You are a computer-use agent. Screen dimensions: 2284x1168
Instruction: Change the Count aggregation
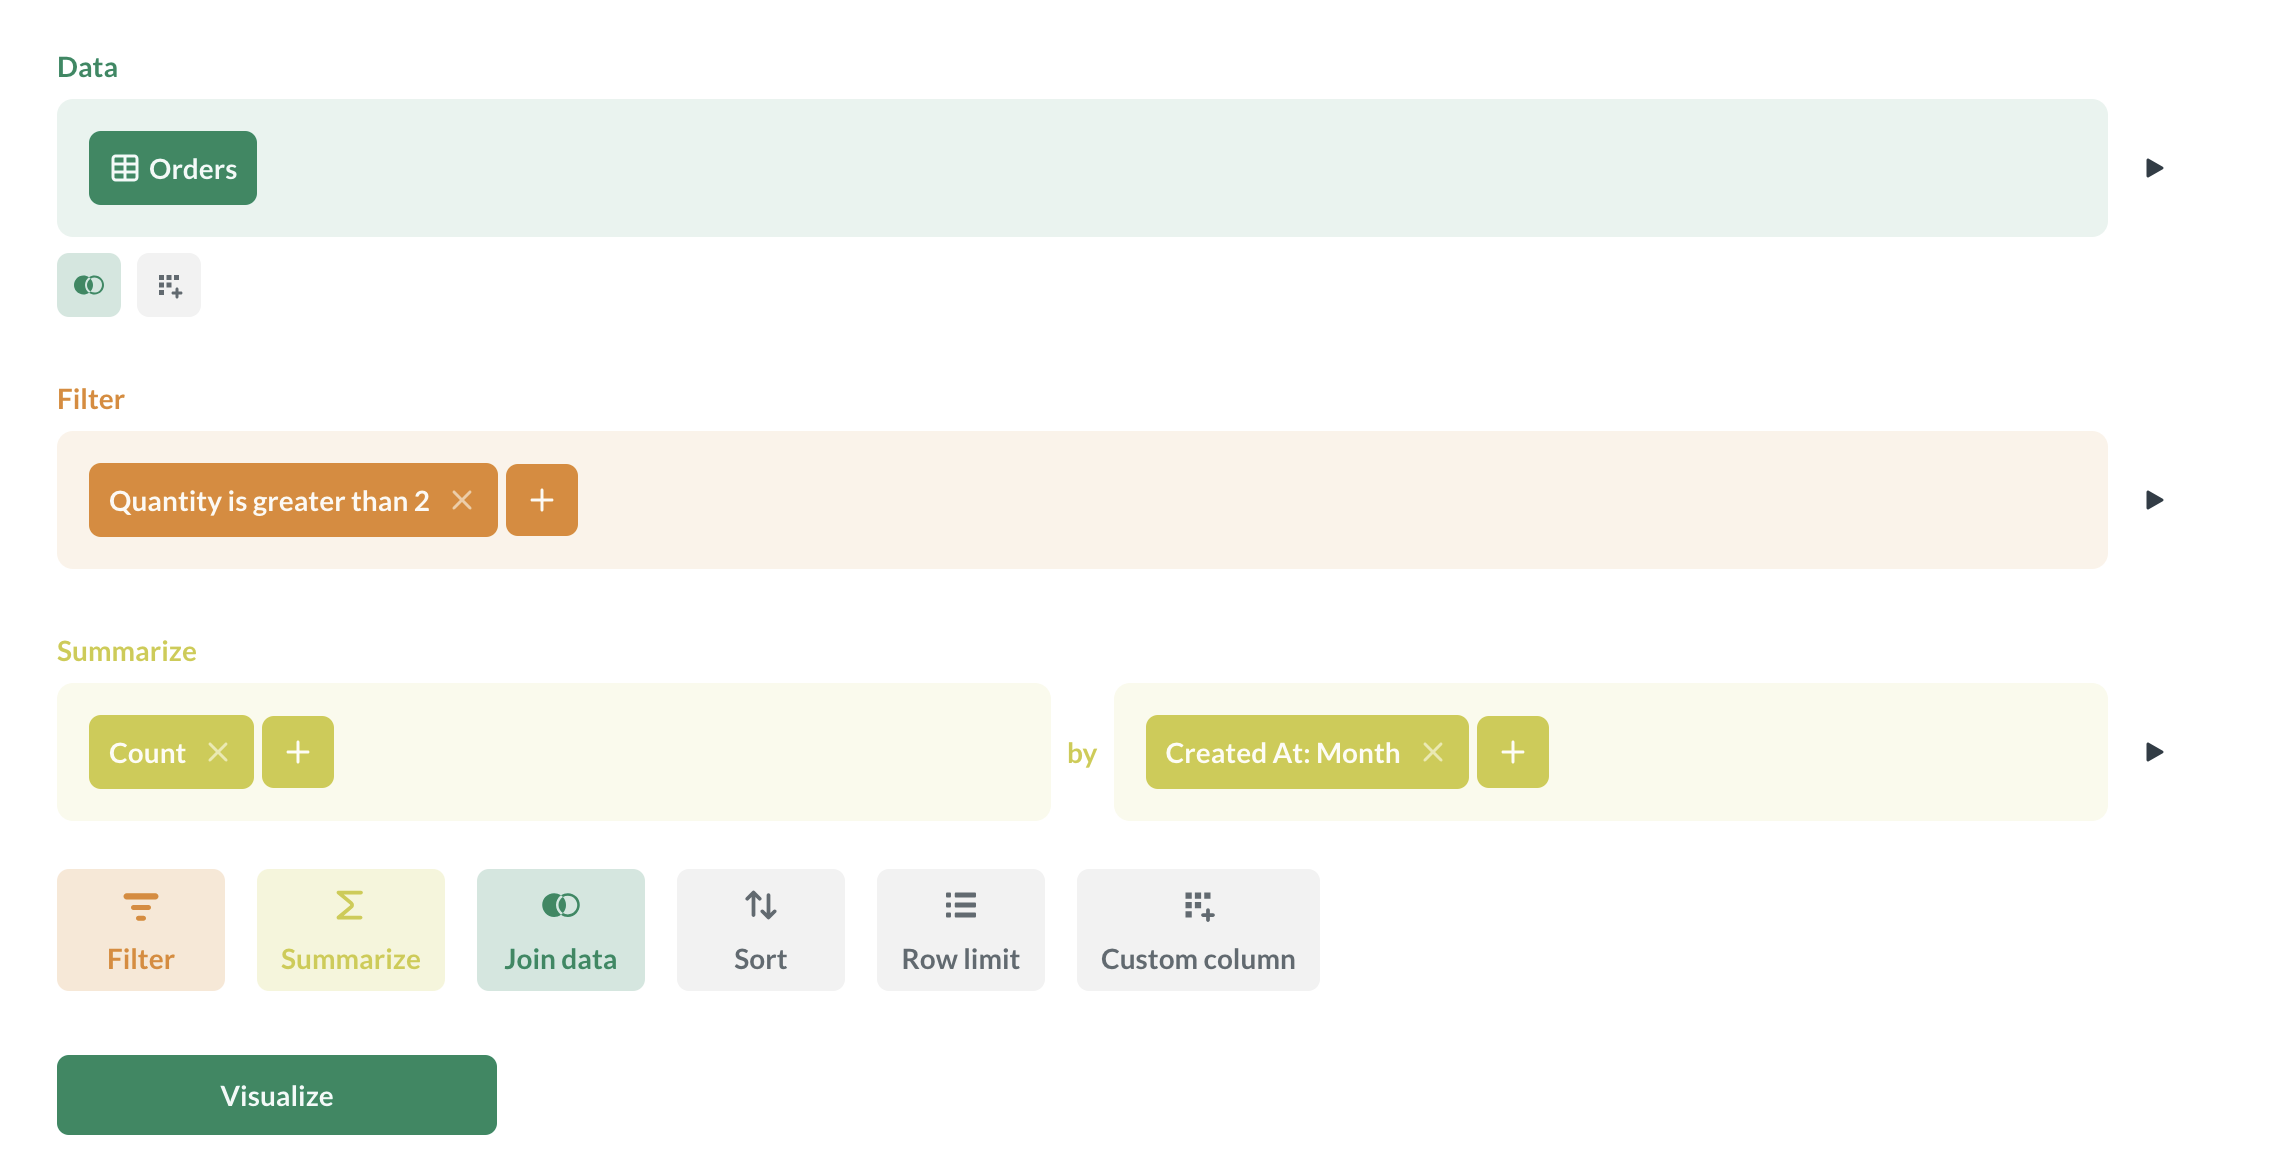[x=147, y=752]
